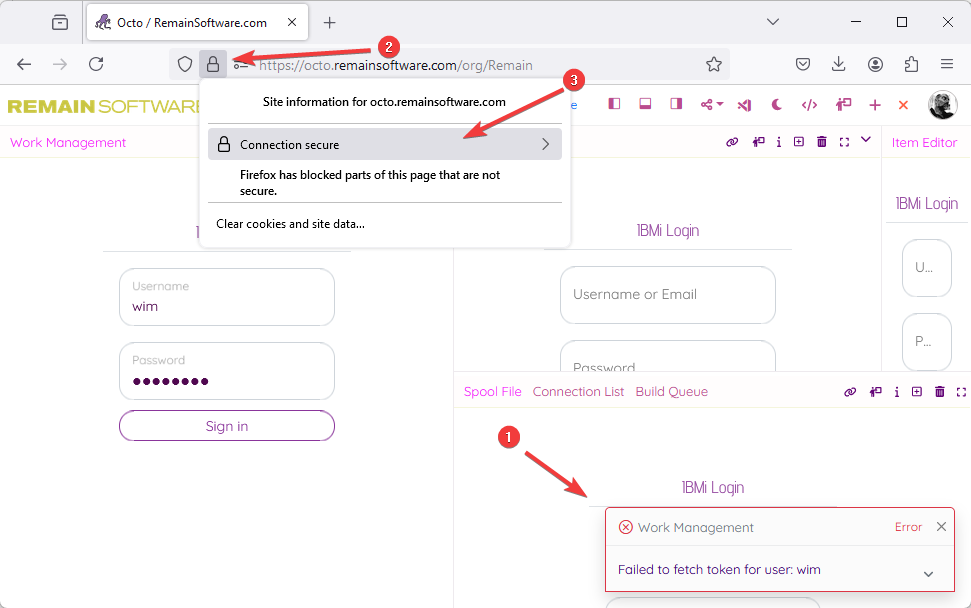
Task: Show info for the Work Management panel
Action: pos(778,142)
